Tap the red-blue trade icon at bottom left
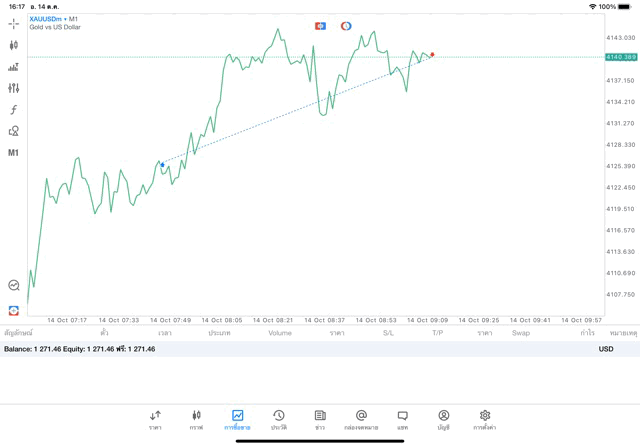640x447 pixels. point(13,310)
